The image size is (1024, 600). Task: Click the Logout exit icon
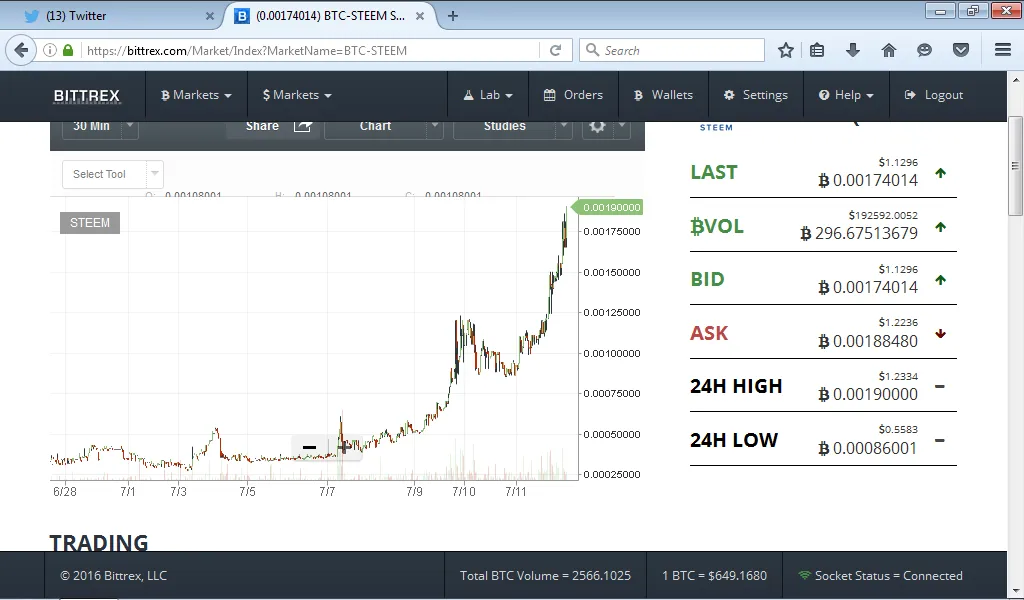point(910,95)
